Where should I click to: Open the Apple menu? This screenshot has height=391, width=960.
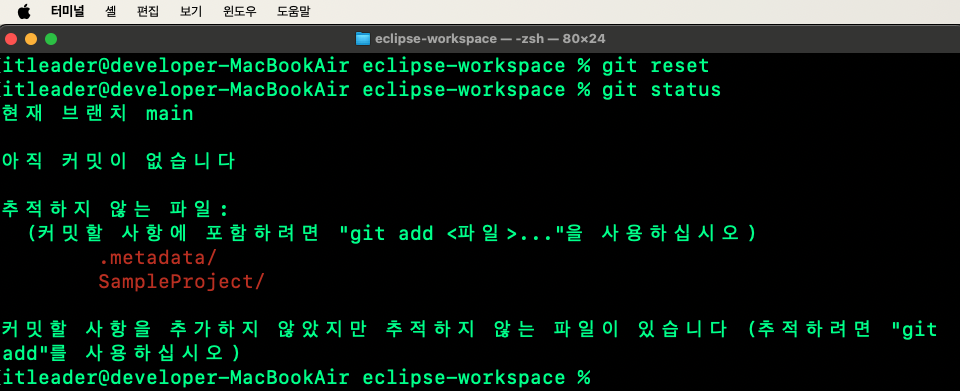coord(24,11)
